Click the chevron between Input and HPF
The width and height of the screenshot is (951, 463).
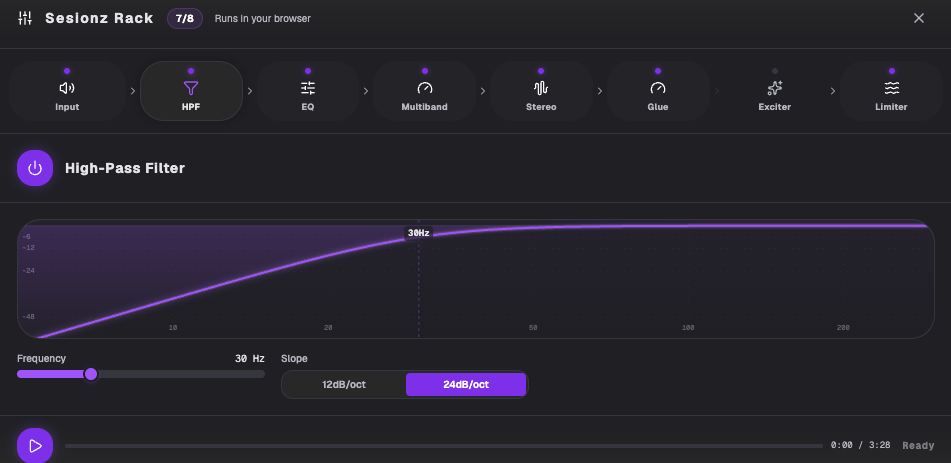(x=133, y=91)
